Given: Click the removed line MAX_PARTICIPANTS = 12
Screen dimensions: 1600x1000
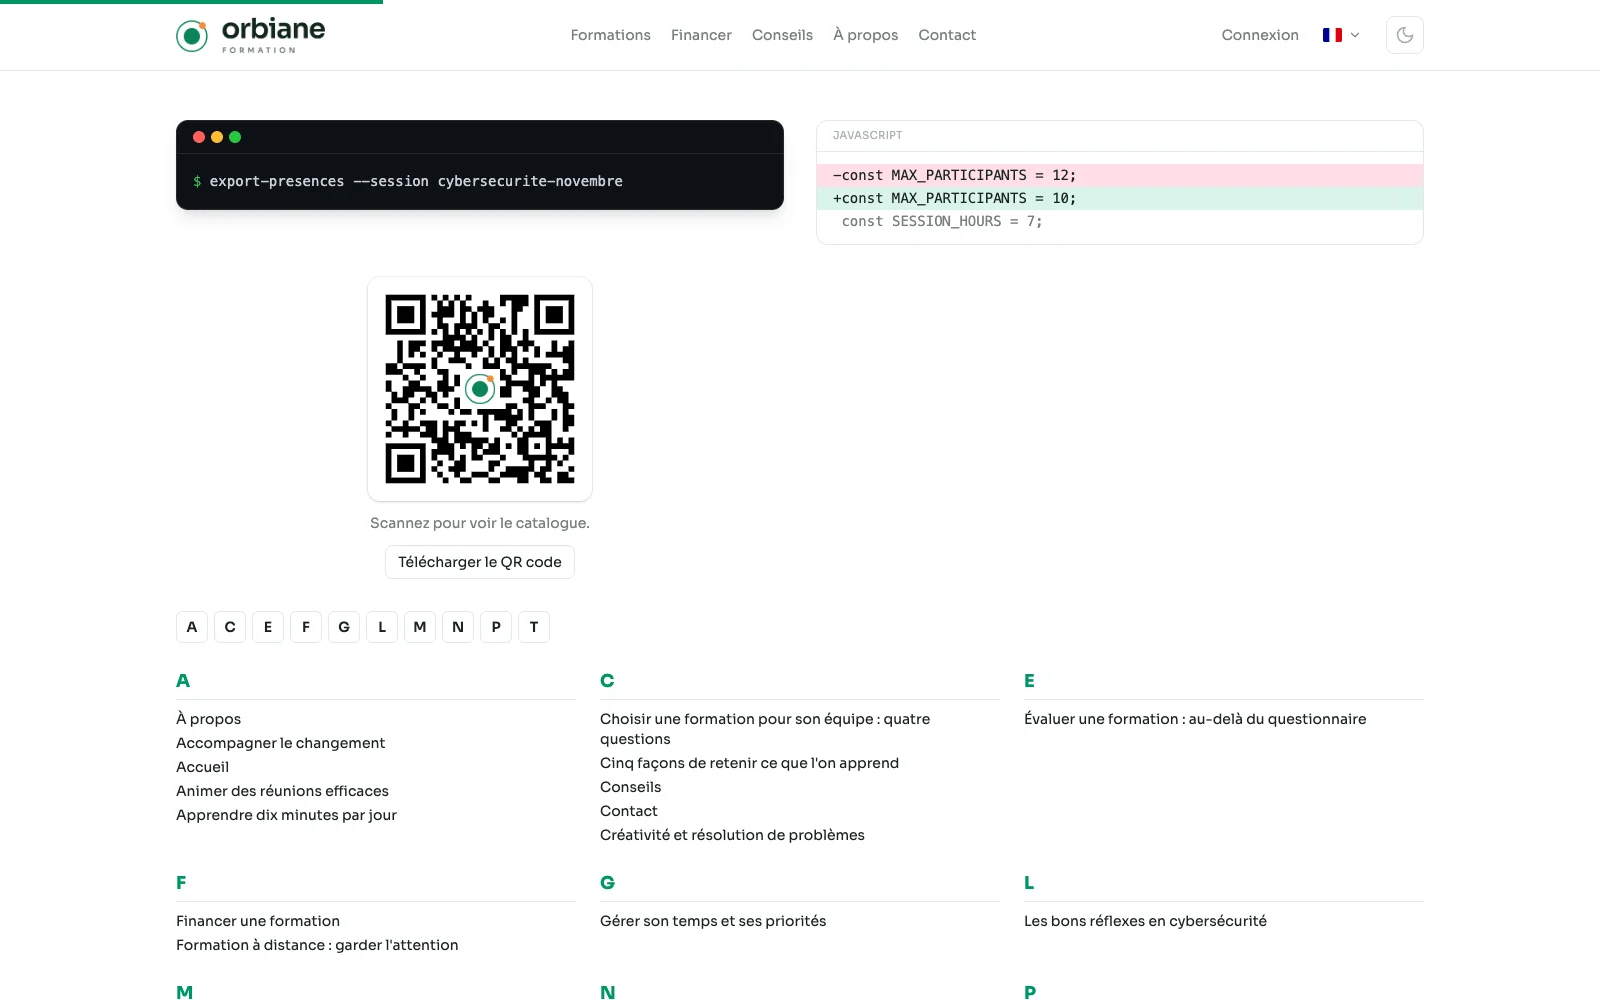Looking at the screenshot, I should coord(1120,175).
